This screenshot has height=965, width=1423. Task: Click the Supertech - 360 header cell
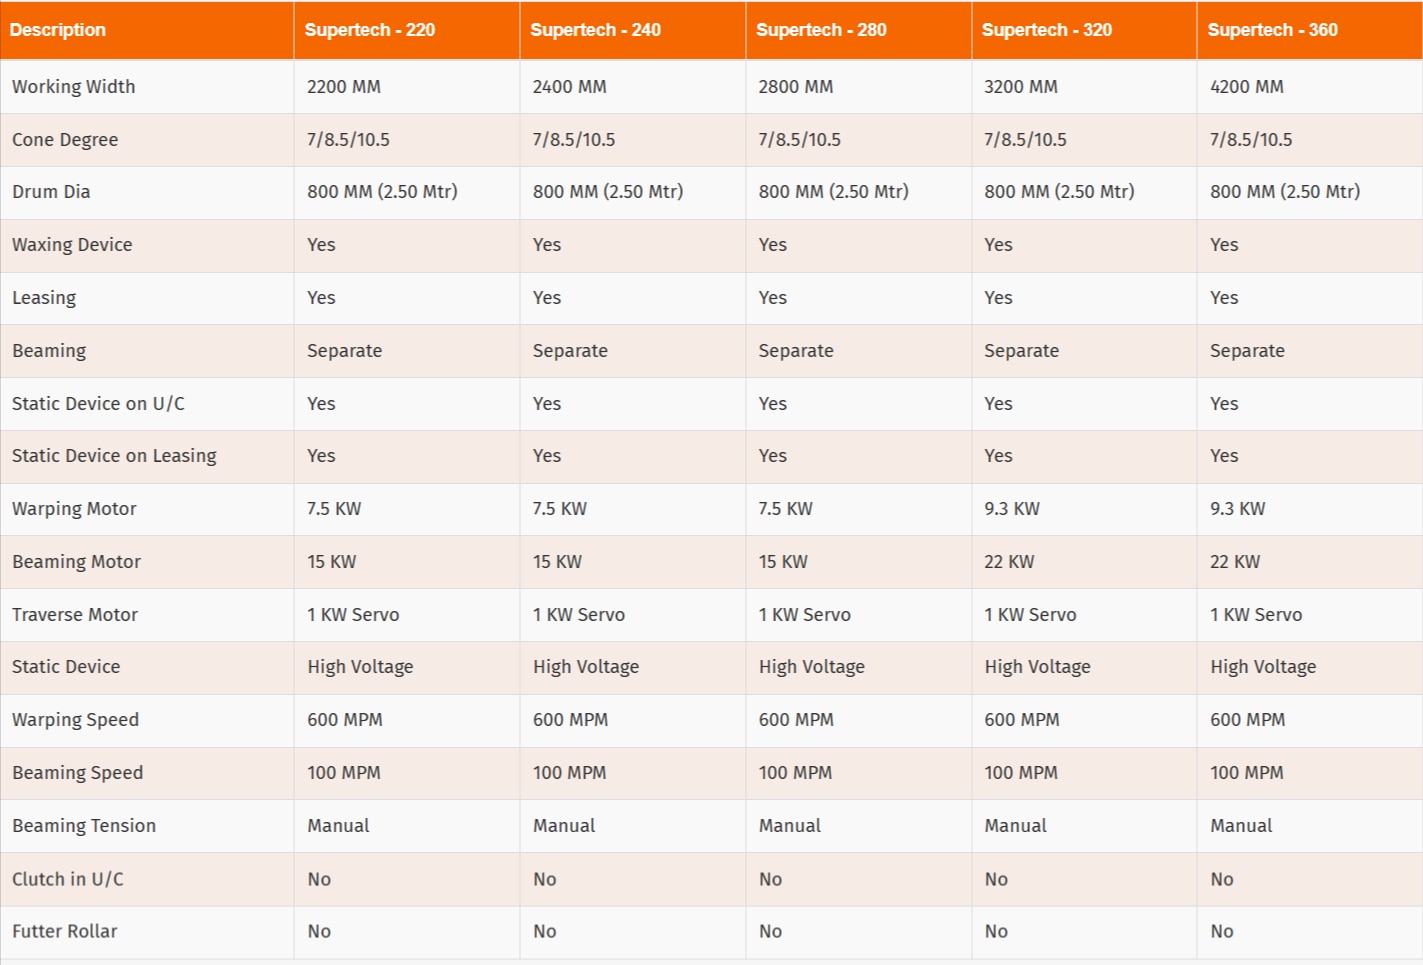pos(1272,30)
